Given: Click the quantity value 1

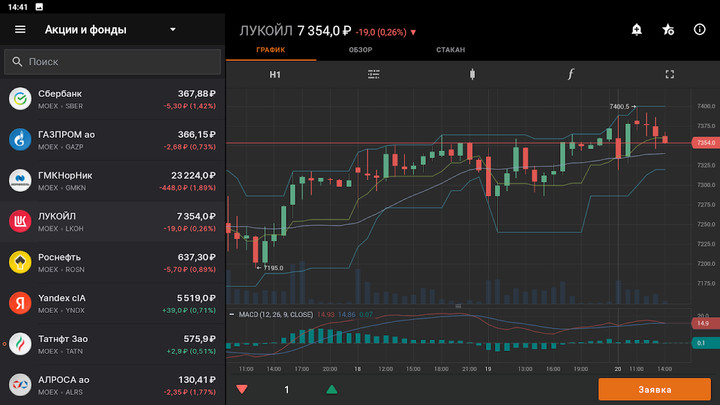Looking at the screenshot, I should (x=287, y=390).
